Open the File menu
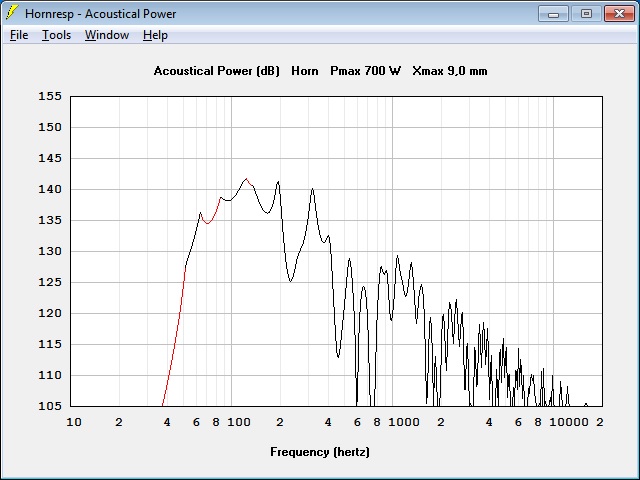640x480 pixels. (x=19, y=35)
